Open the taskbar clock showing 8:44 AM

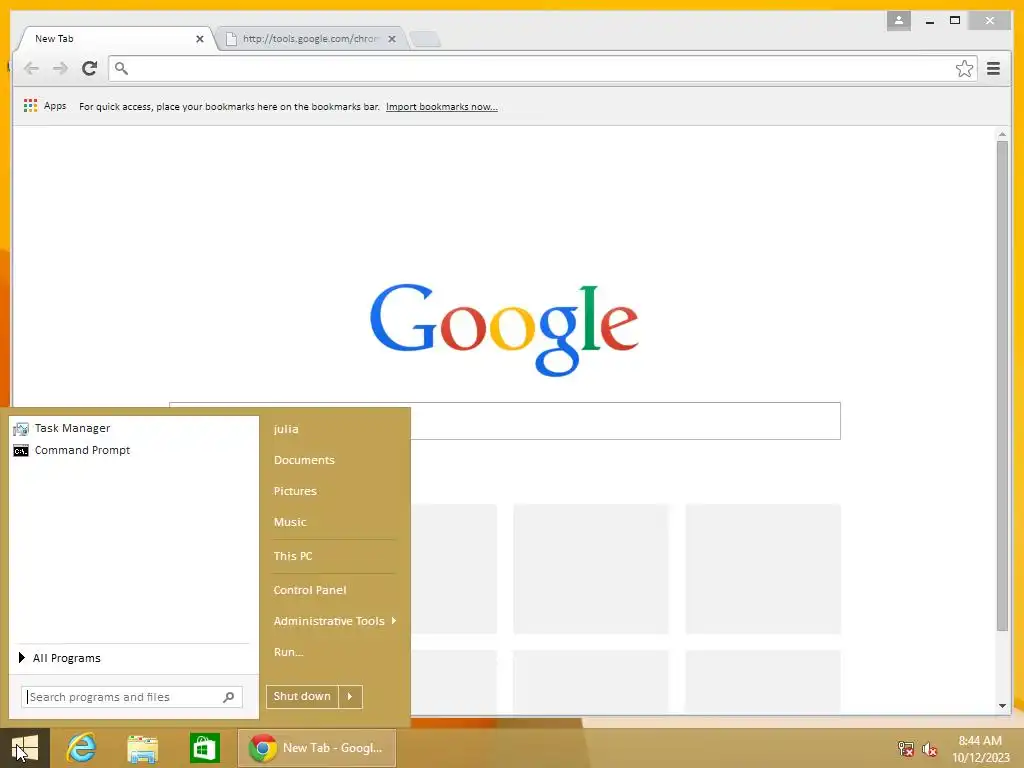[x=980, y=749]
